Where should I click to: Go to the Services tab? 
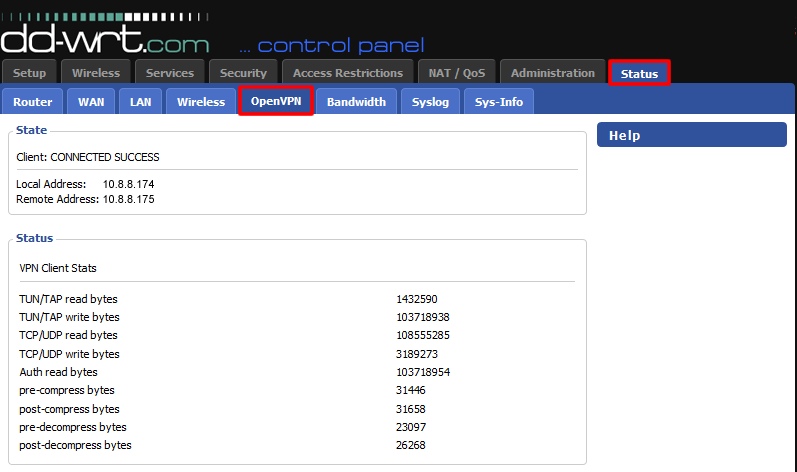pos(170,73)
